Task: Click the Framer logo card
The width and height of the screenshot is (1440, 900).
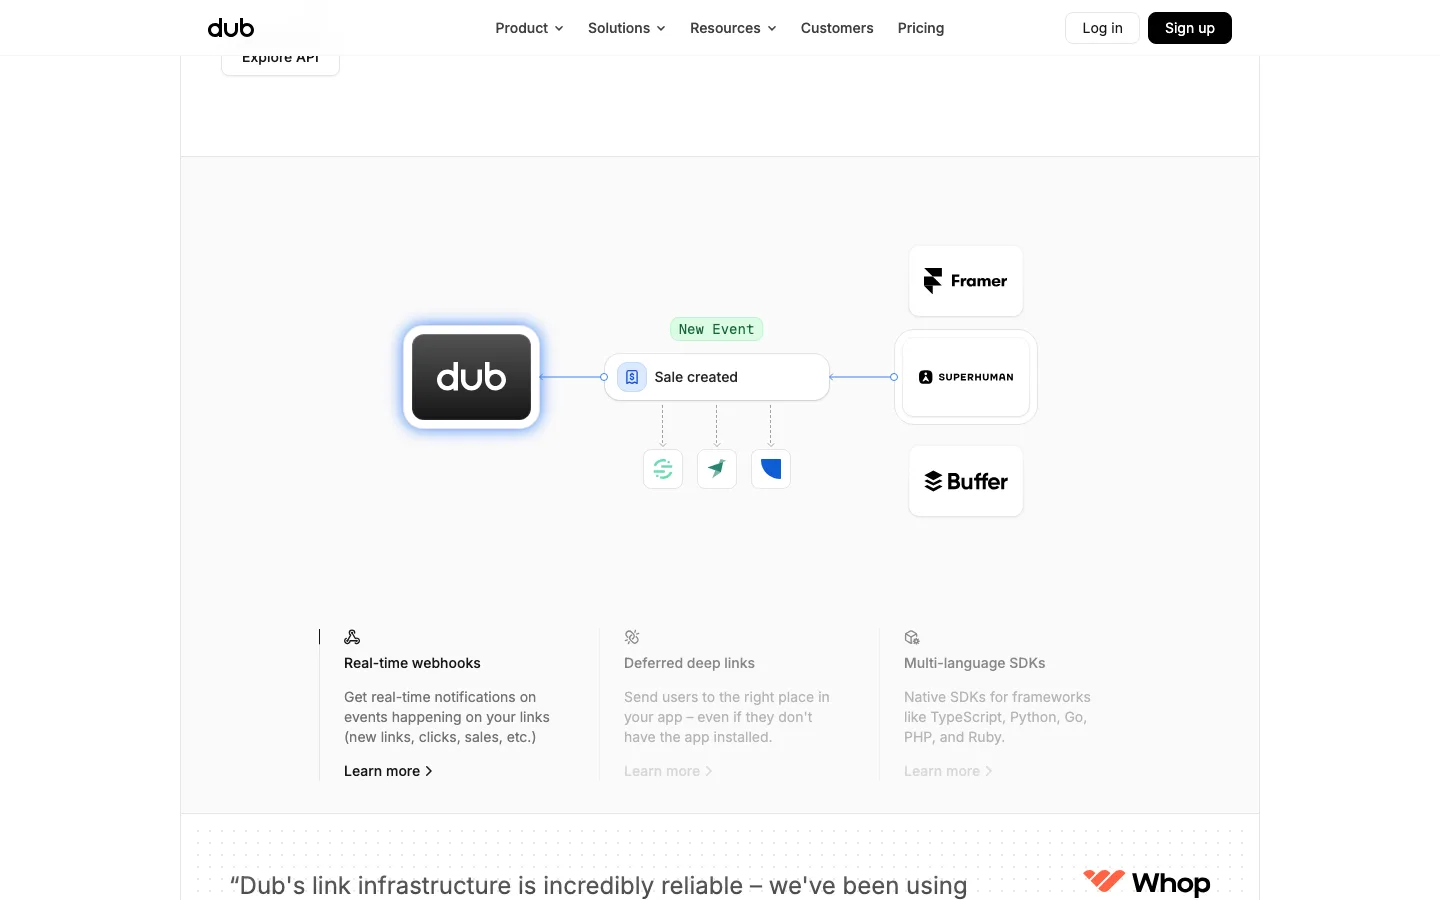Action: 966,281
